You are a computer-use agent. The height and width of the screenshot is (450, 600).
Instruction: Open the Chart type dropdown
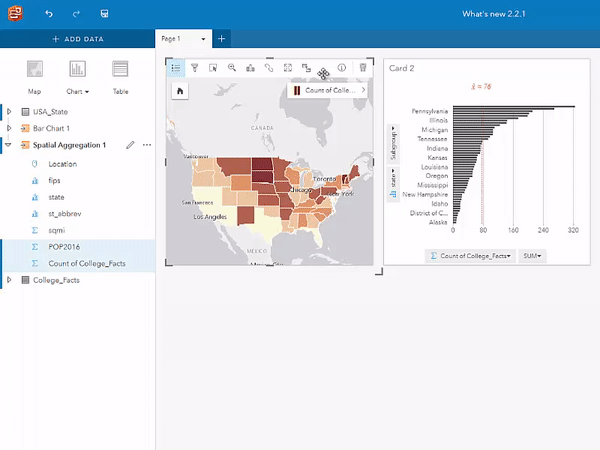click(77, 77)
